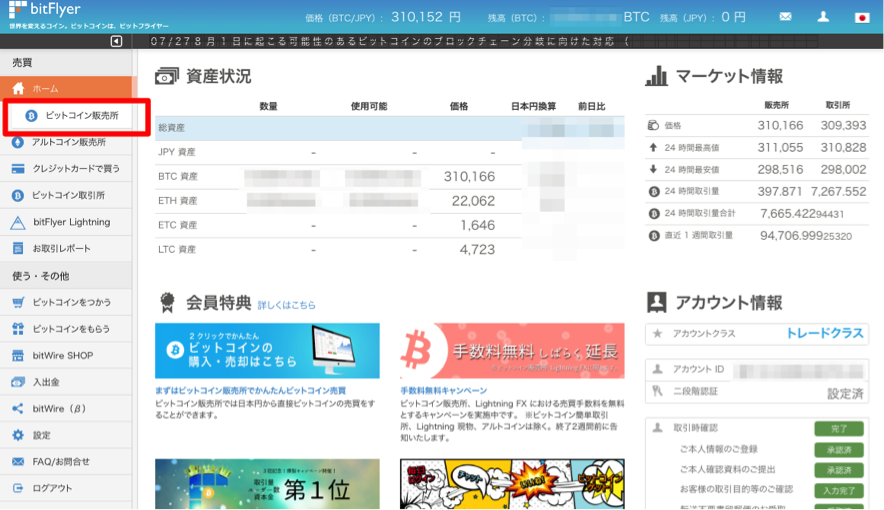Screen dimensions: 884x510
Task: Click the home icon in sidebar
Action: click(x=18, y=88)
